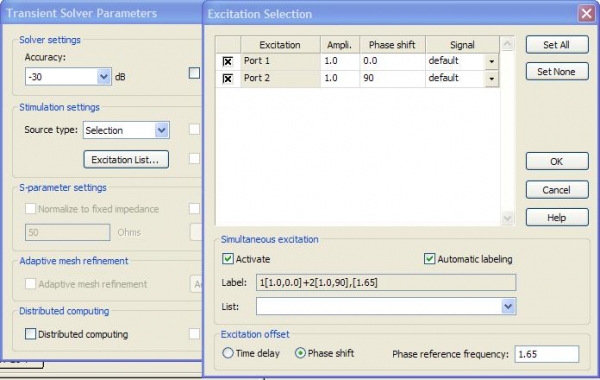Click the Set None button
Image resolution: width=600 pixels, height=380 pixels.
click(x=557, y=71)
